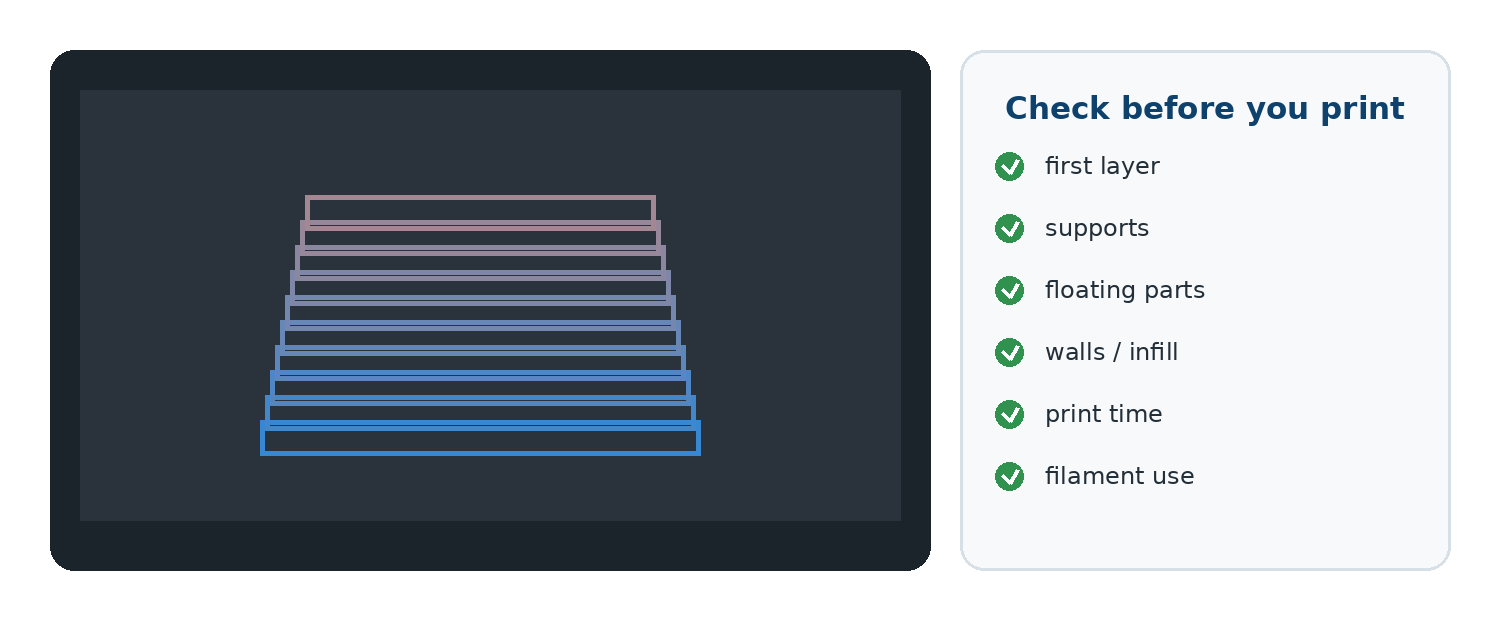Click the filament use green check icon

point(1009,477)
